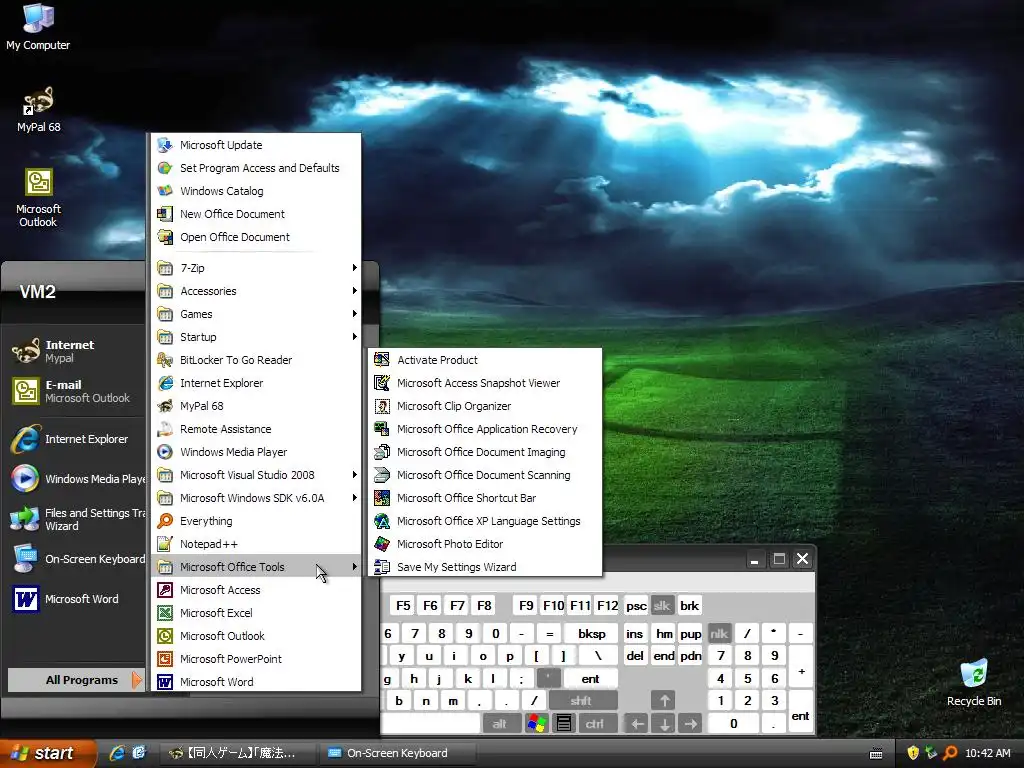Click Save My Settings Wizard icon
The height and width of the screenshot is (768, 1024).
(x=382, y=567)
